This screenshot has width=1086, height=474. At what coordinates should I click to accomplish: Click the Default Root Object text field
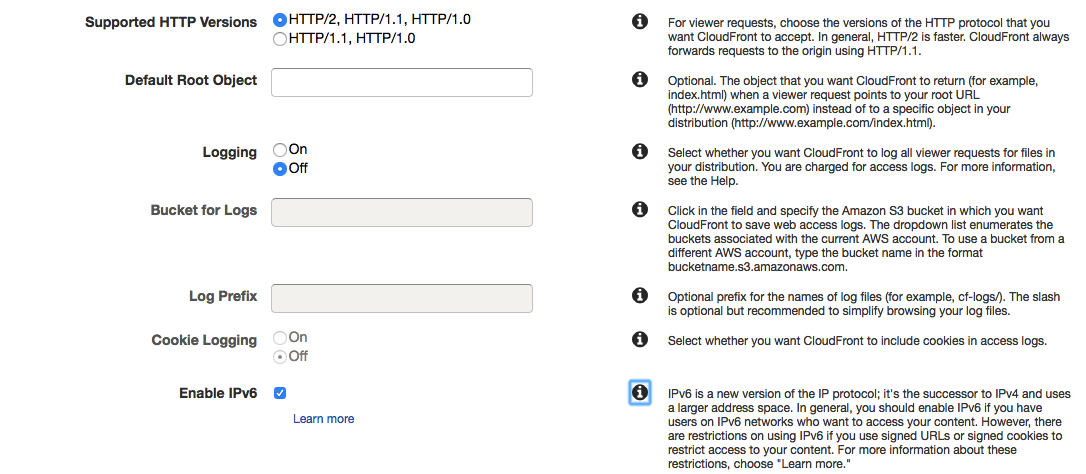pos(402,82)
